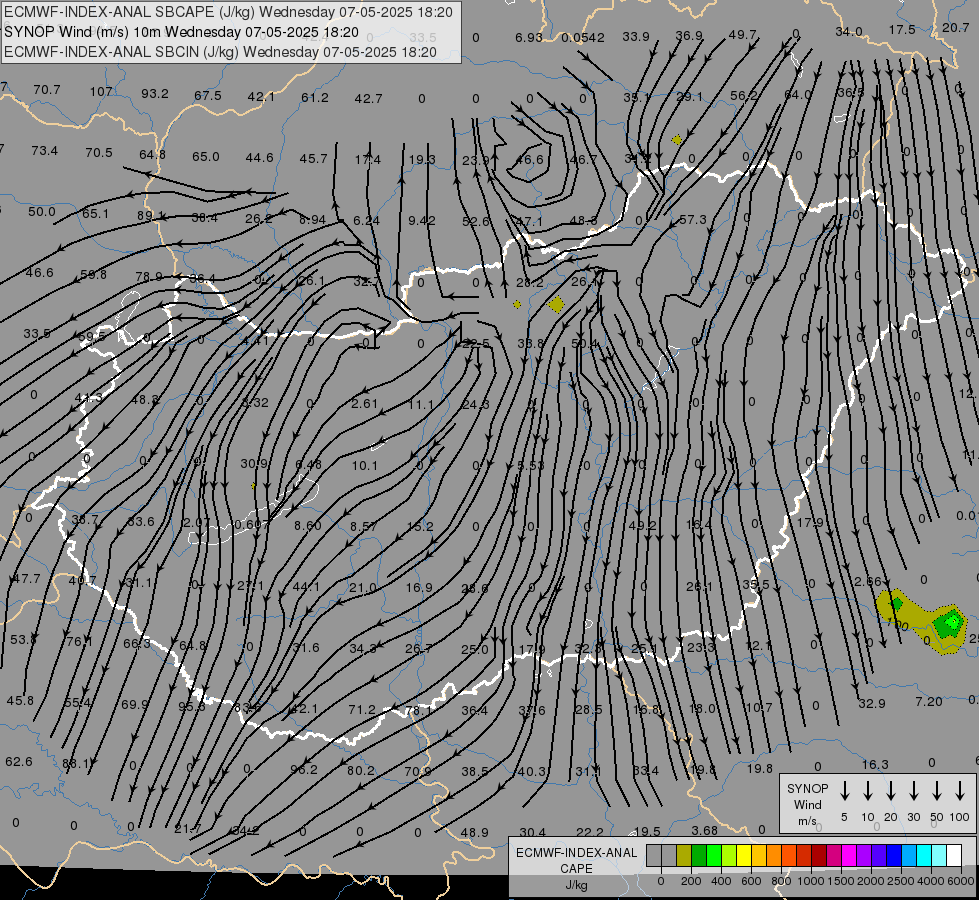
Task: Click the map value 8.60
Action: click(x=308, y=525)
